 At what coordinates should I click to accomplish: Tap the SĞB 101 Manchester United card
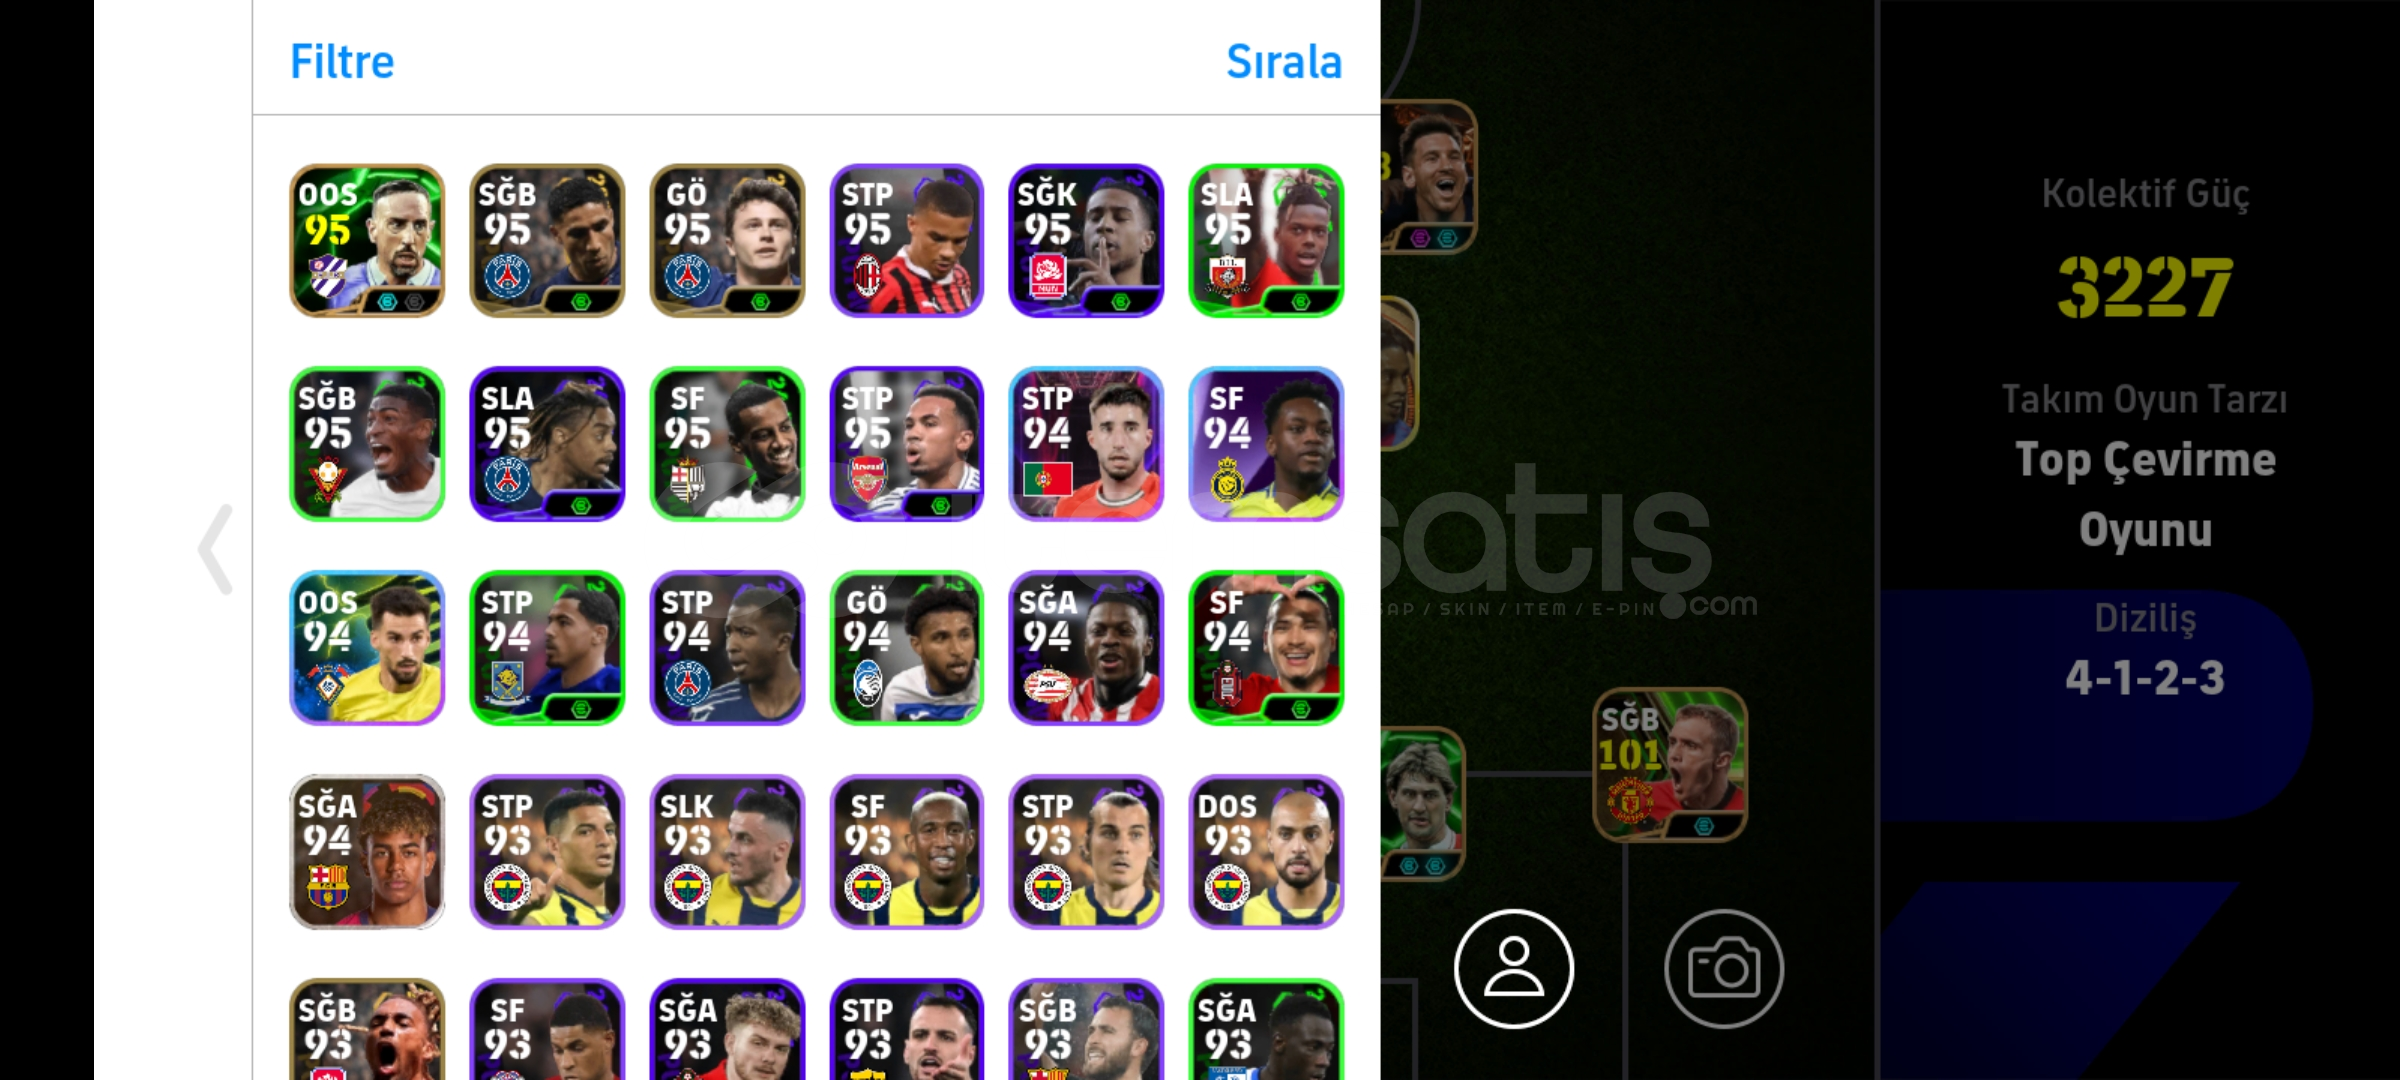click(x=1670, y=765)
